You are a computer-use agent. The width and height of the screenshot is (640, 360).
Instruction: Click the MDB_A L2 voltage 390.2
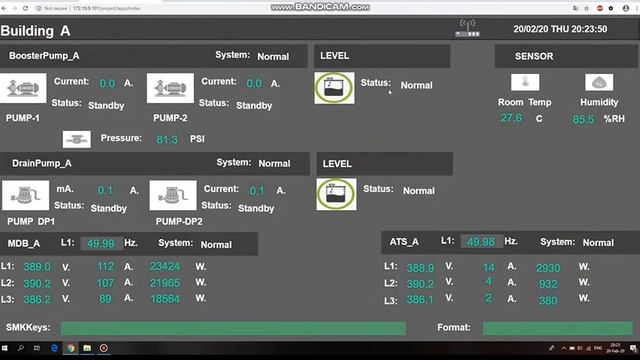tap(37, 283)
